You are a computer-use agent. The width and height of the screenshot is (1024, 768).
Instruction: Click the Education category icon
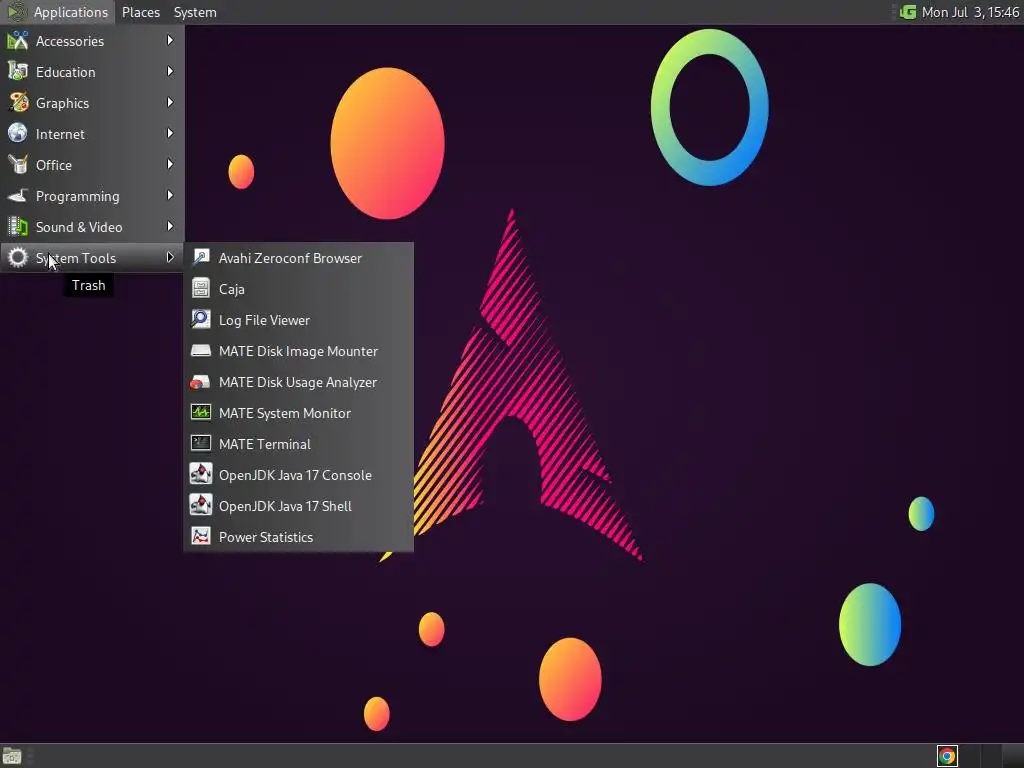tap(18, 72)
